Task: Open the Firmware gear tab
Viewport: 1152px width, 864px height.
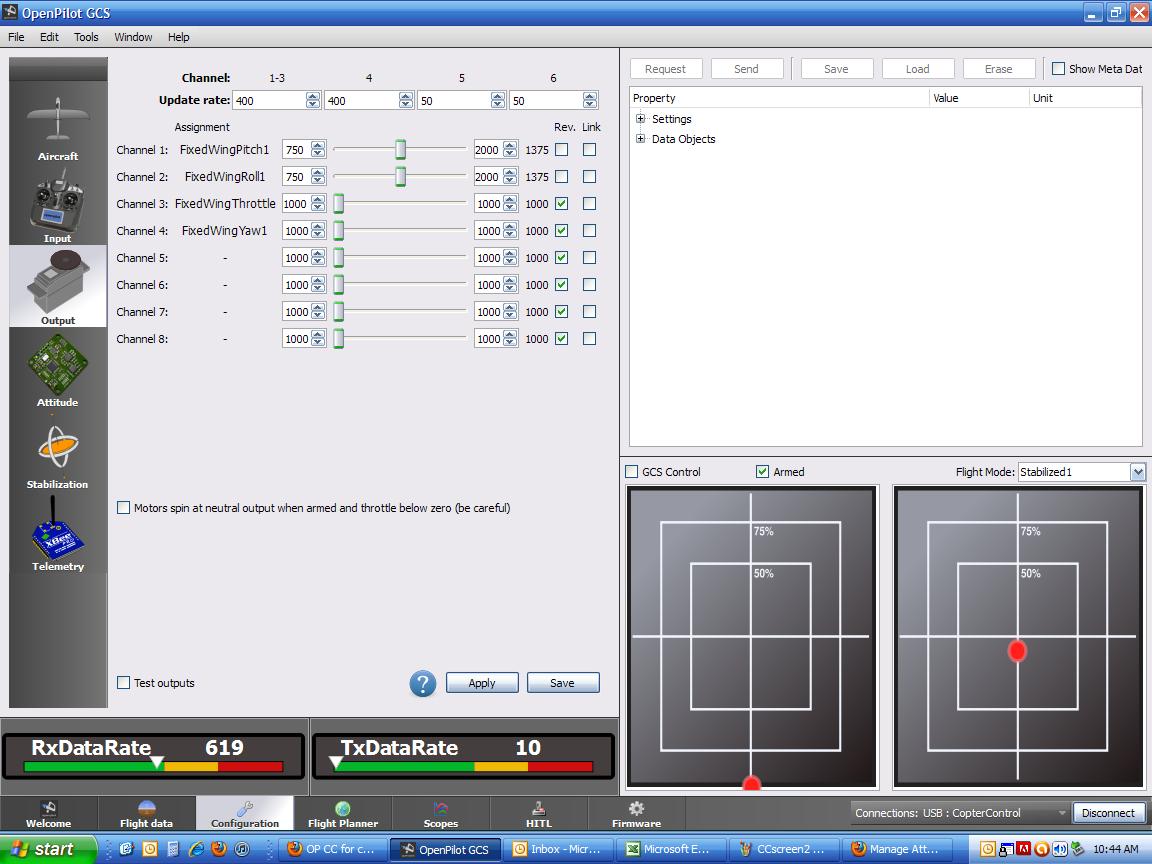Action: 636,814
